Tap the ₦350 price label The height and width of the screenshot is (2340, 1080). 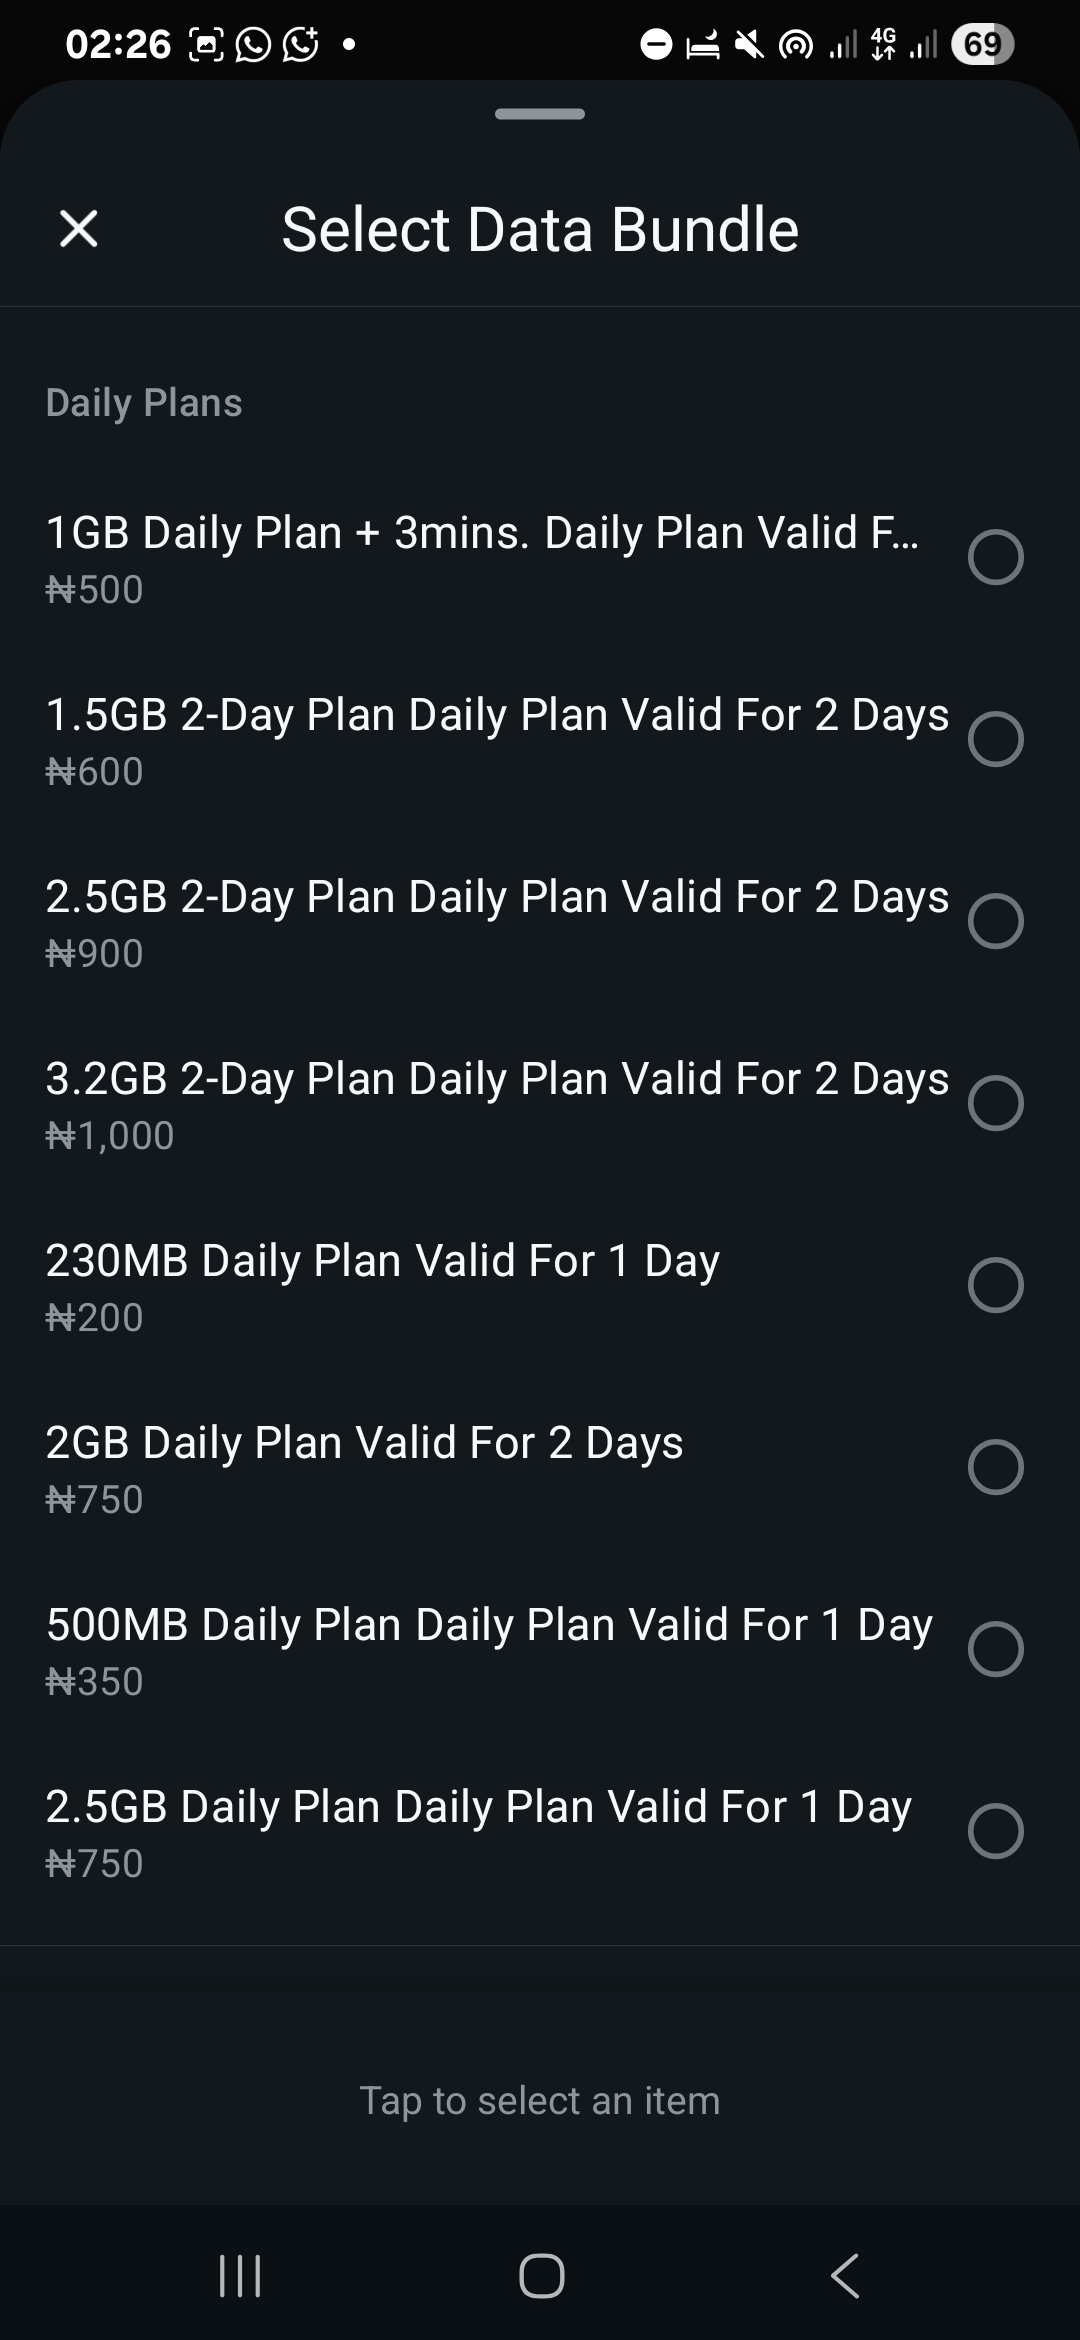click(95, 1682)
